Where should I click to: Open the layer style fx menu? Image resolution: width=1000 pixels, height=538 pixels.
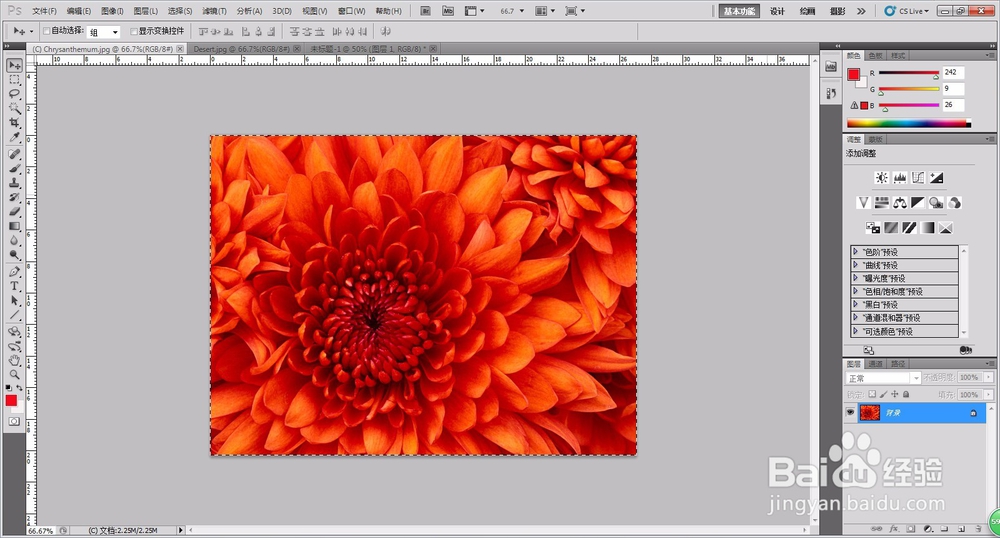pyautogui.click(x=893, y=529)
